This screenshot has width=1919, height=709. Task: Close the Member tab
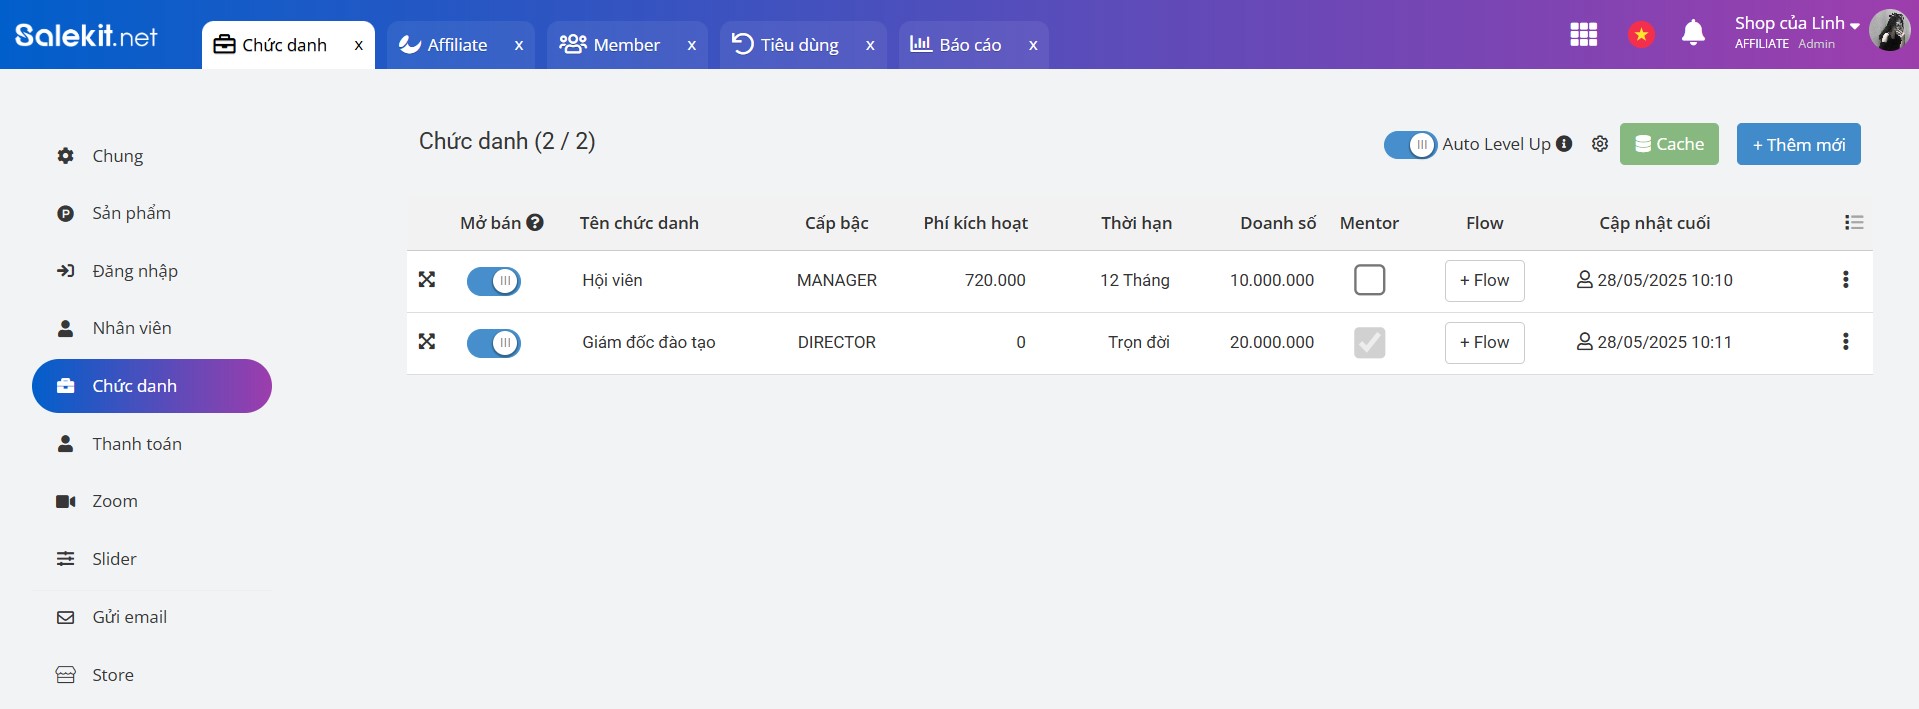tap(691, 45)
